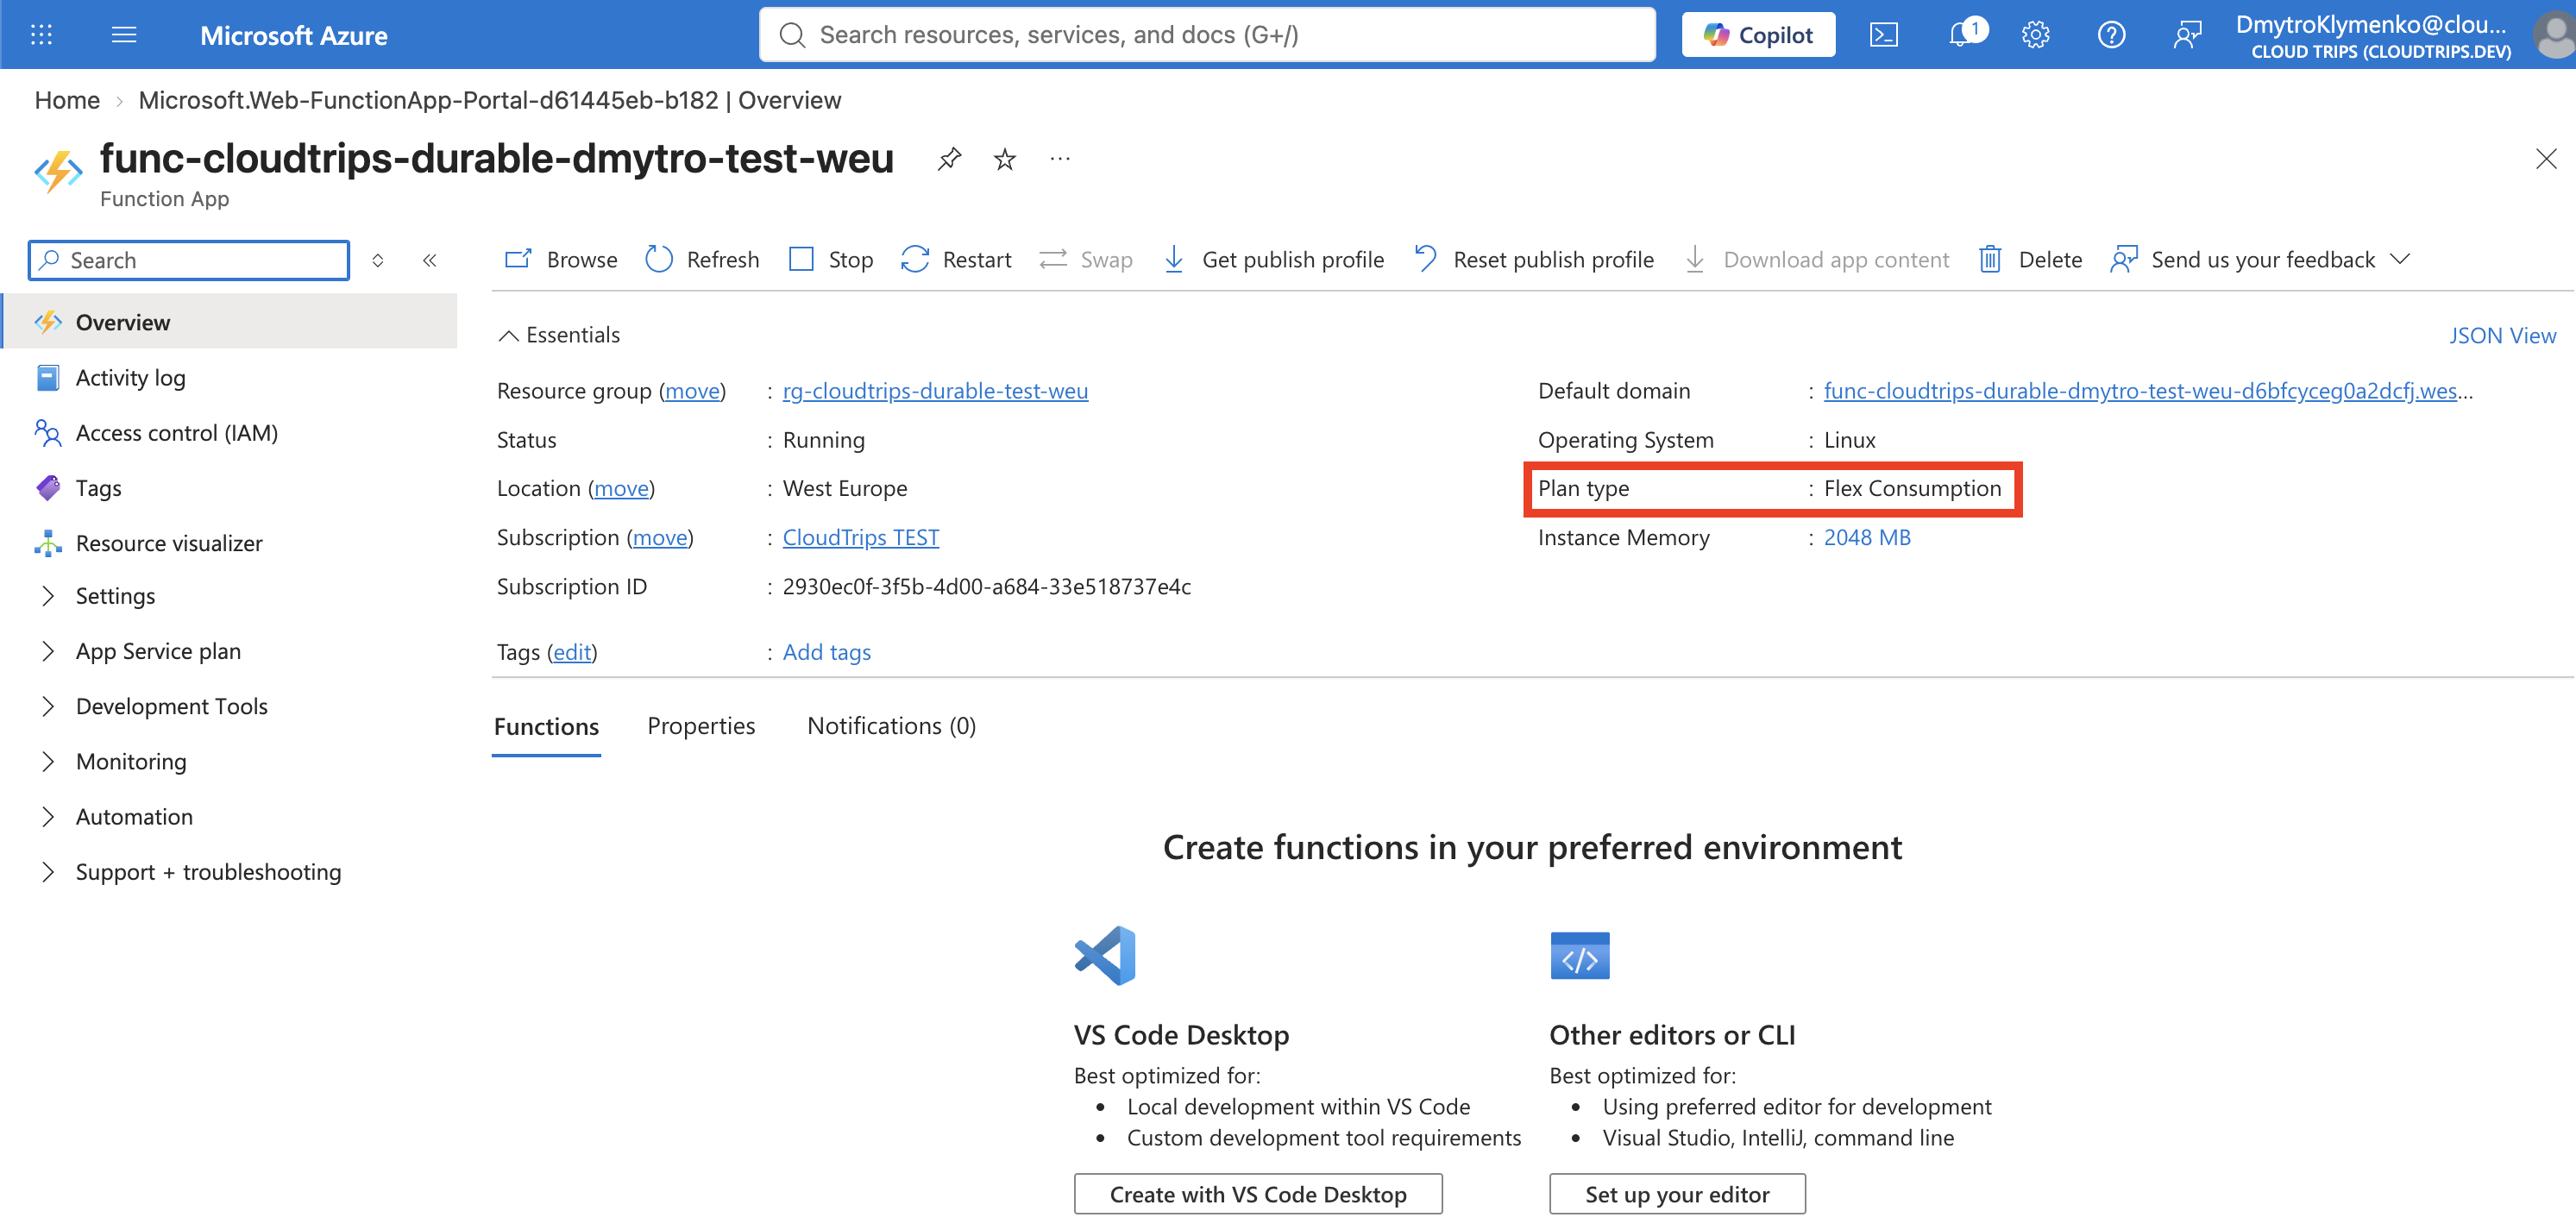Open Send us your feedback dropdown

click(2261, 260)
